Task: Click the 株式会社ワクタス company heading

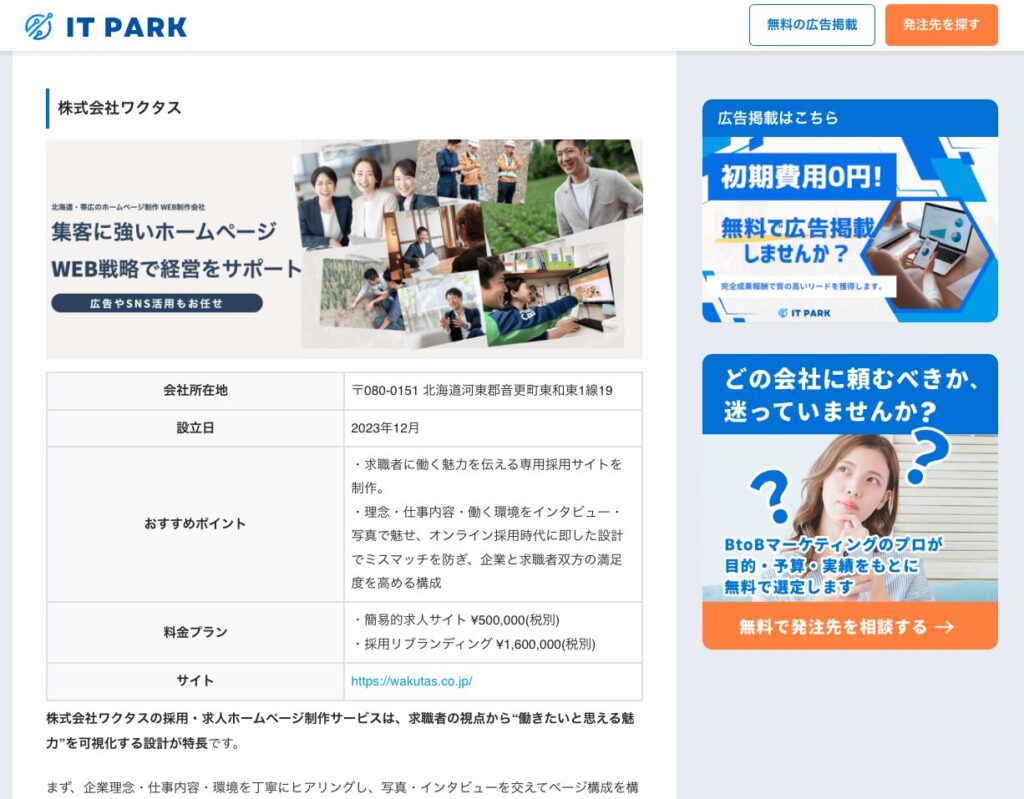Action: point(119,108)
